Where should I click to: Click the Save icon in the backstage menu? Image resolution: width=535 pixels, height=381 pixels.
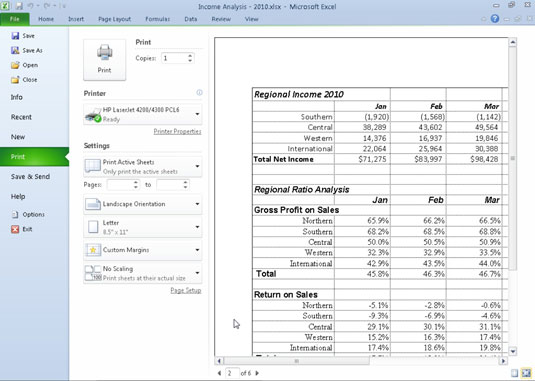coord(15,35)
